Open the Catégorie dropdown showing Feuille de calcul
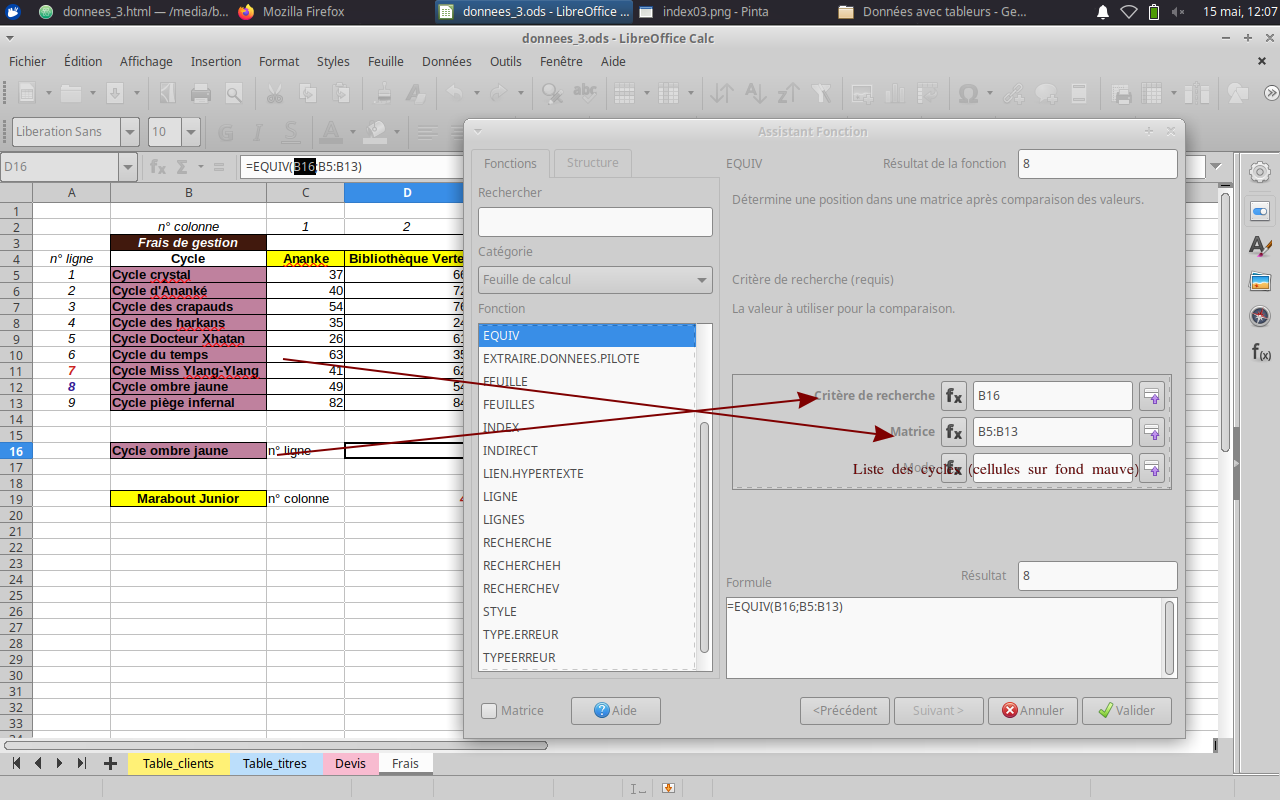 point(595,280)
